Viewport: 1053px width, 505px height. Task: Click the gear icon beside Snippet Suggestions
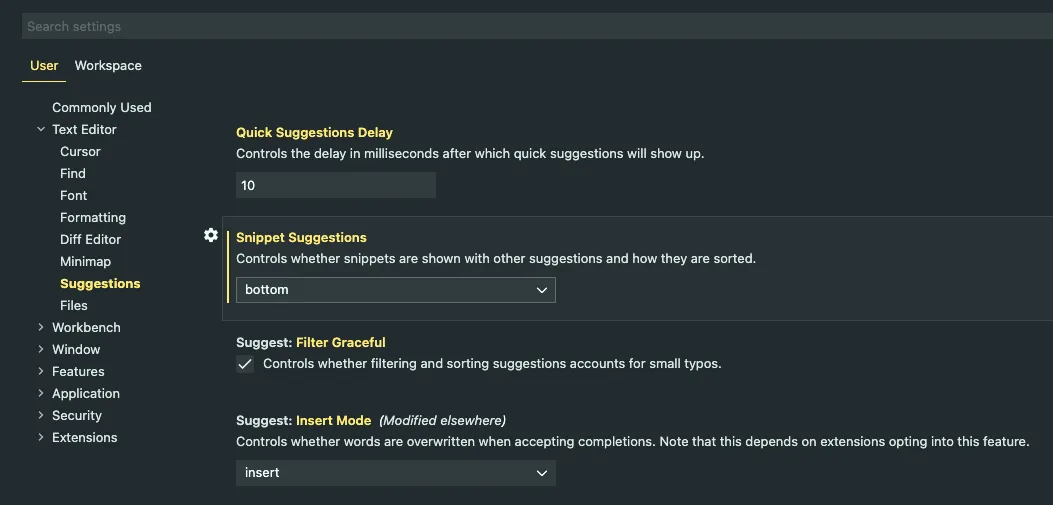click(211, 235)
